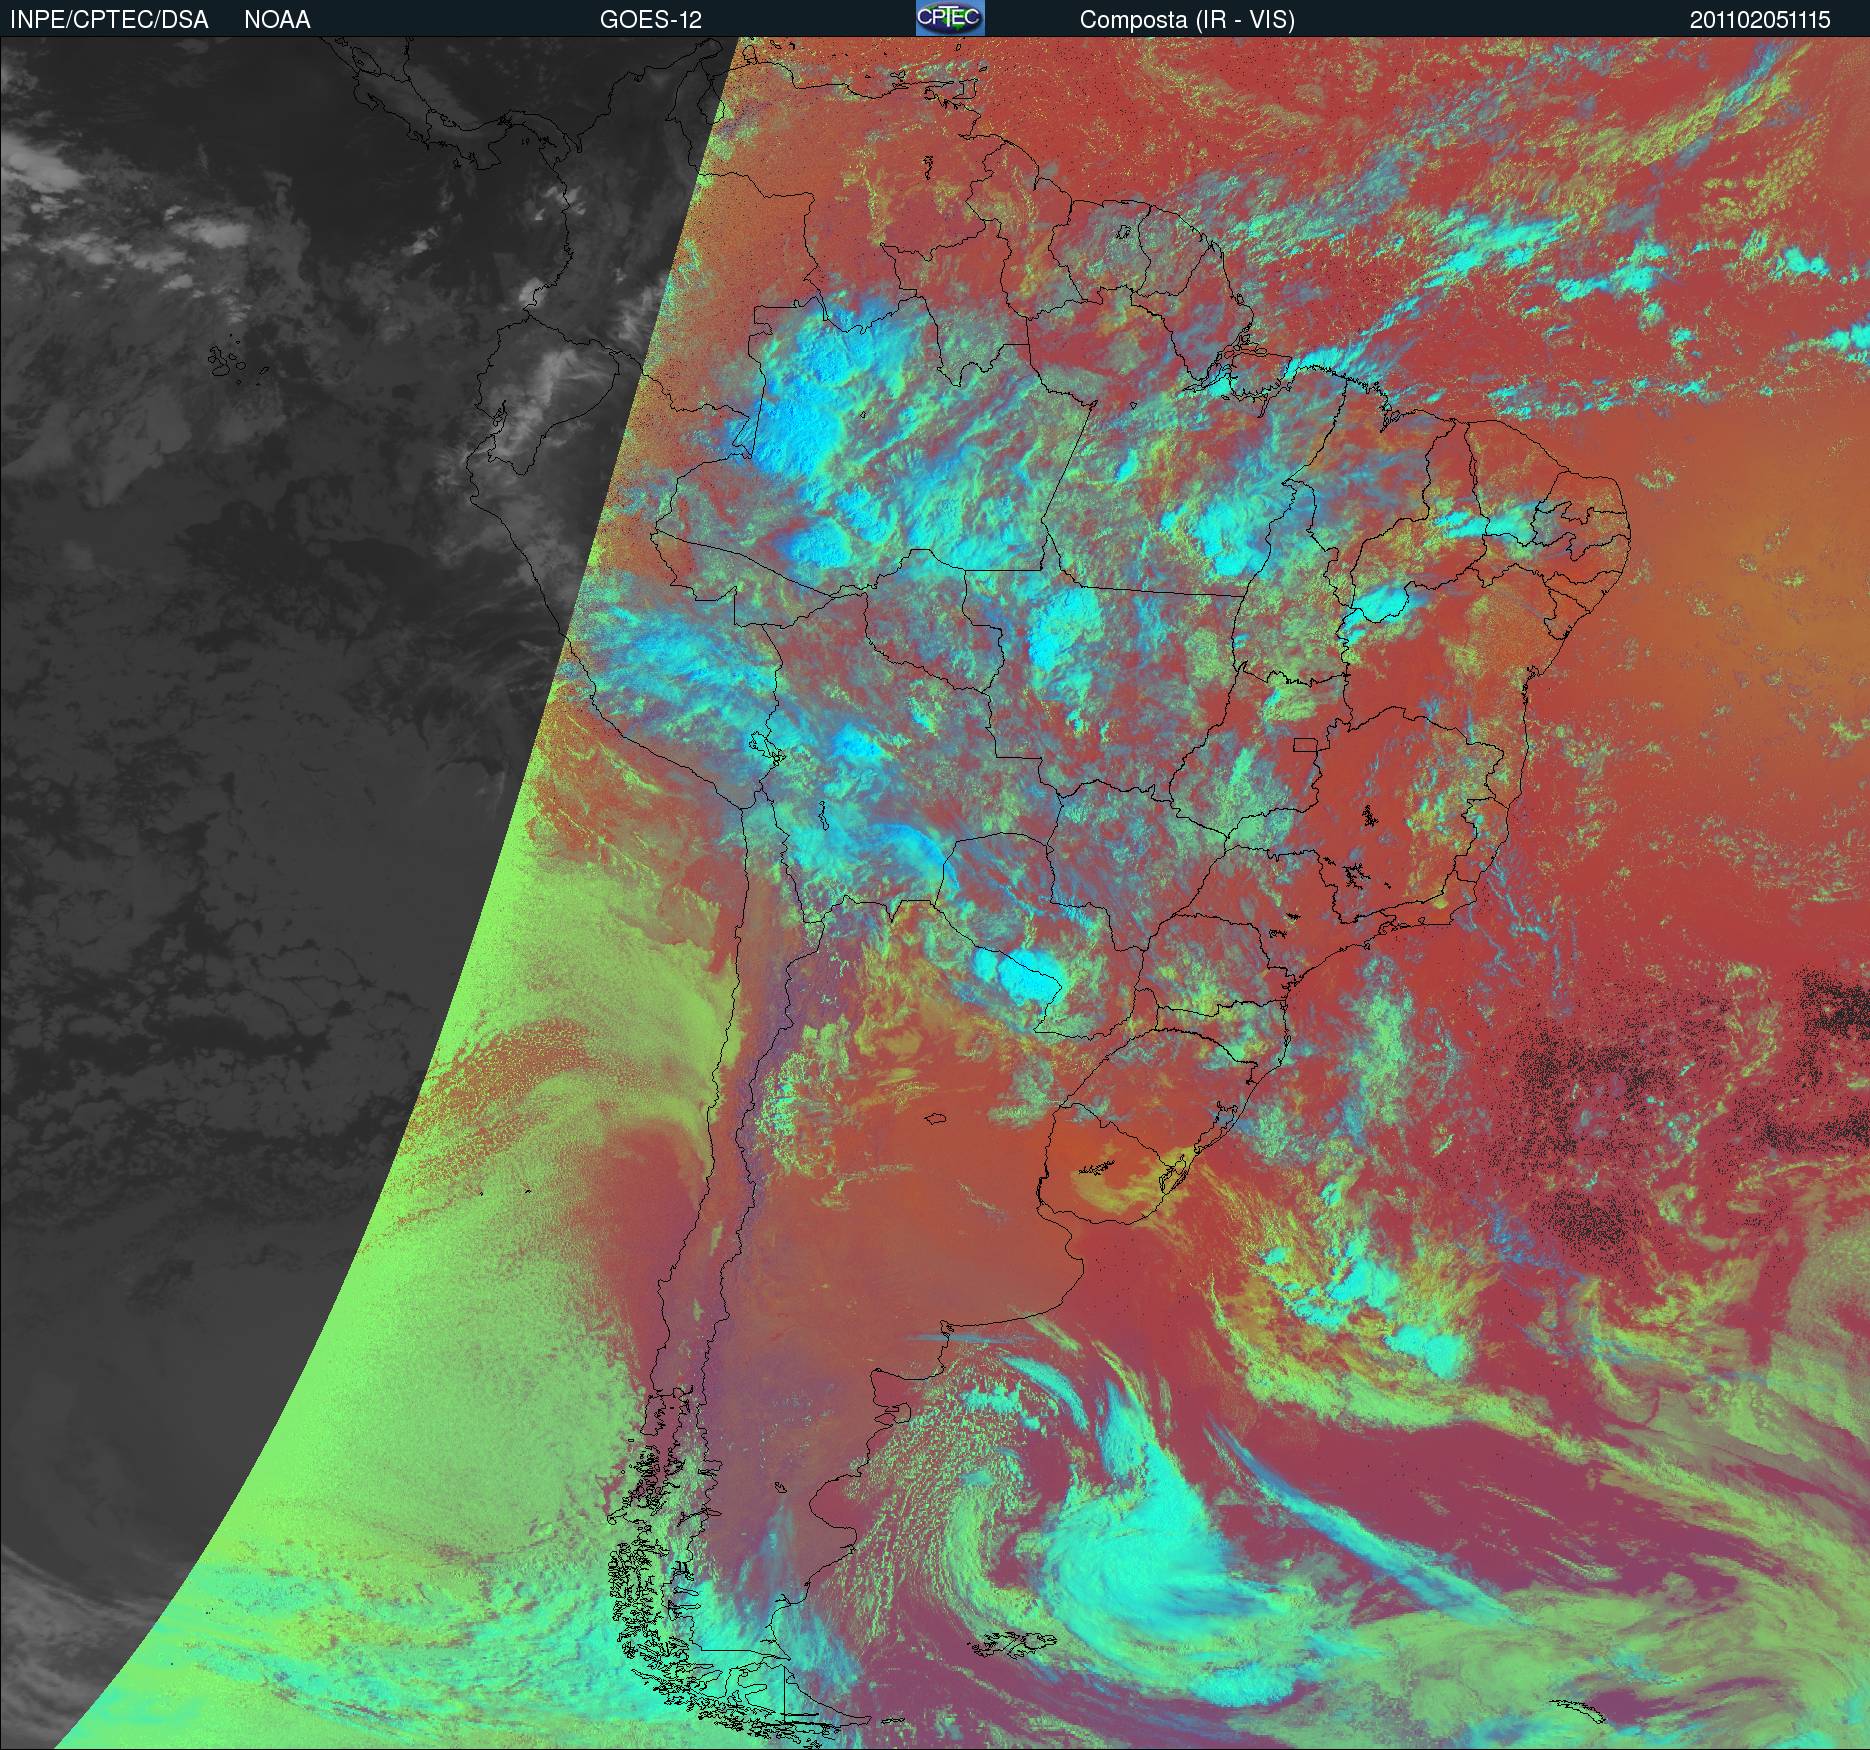Screen dimensions: 1870x1750
Task: Click the NOAA label in header
Action: point(277,20)
